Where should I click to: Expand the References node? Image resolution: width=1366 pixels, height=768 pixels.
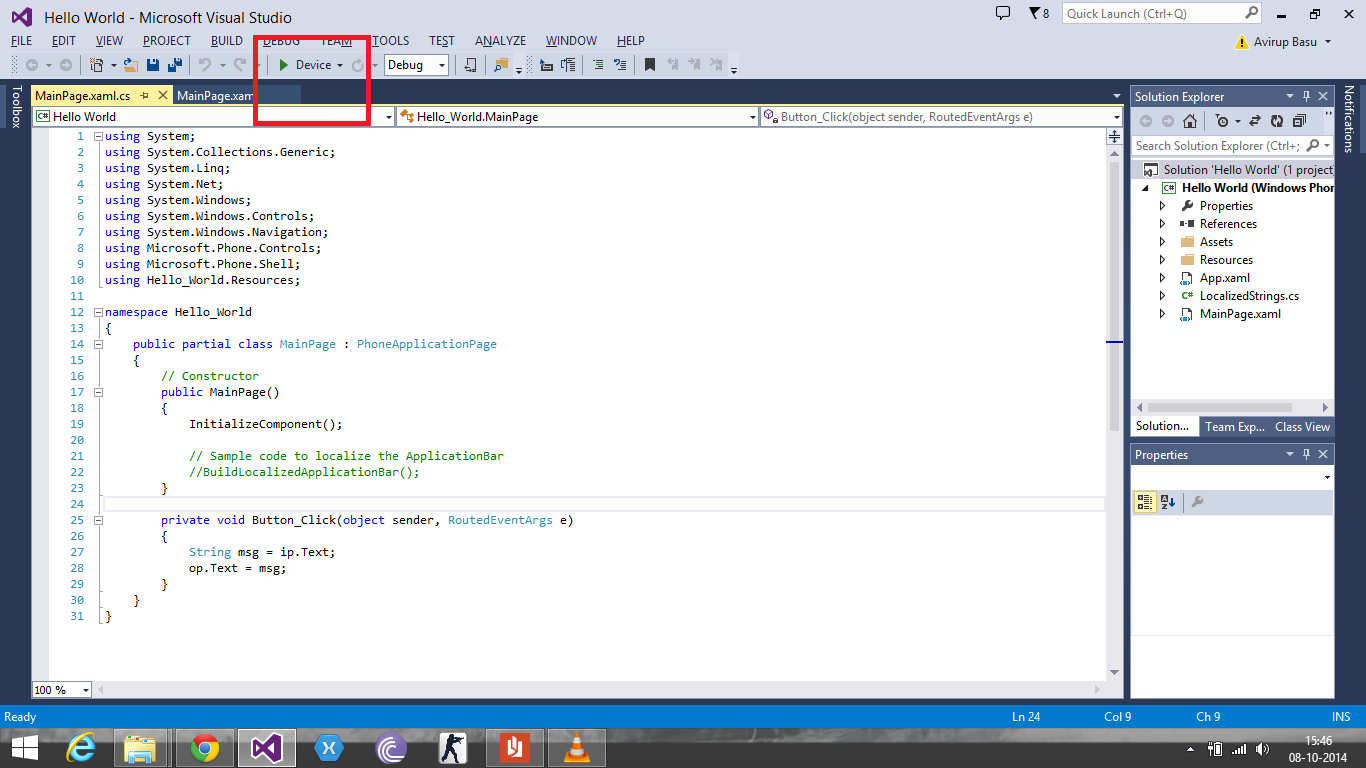pos(1162,224)
